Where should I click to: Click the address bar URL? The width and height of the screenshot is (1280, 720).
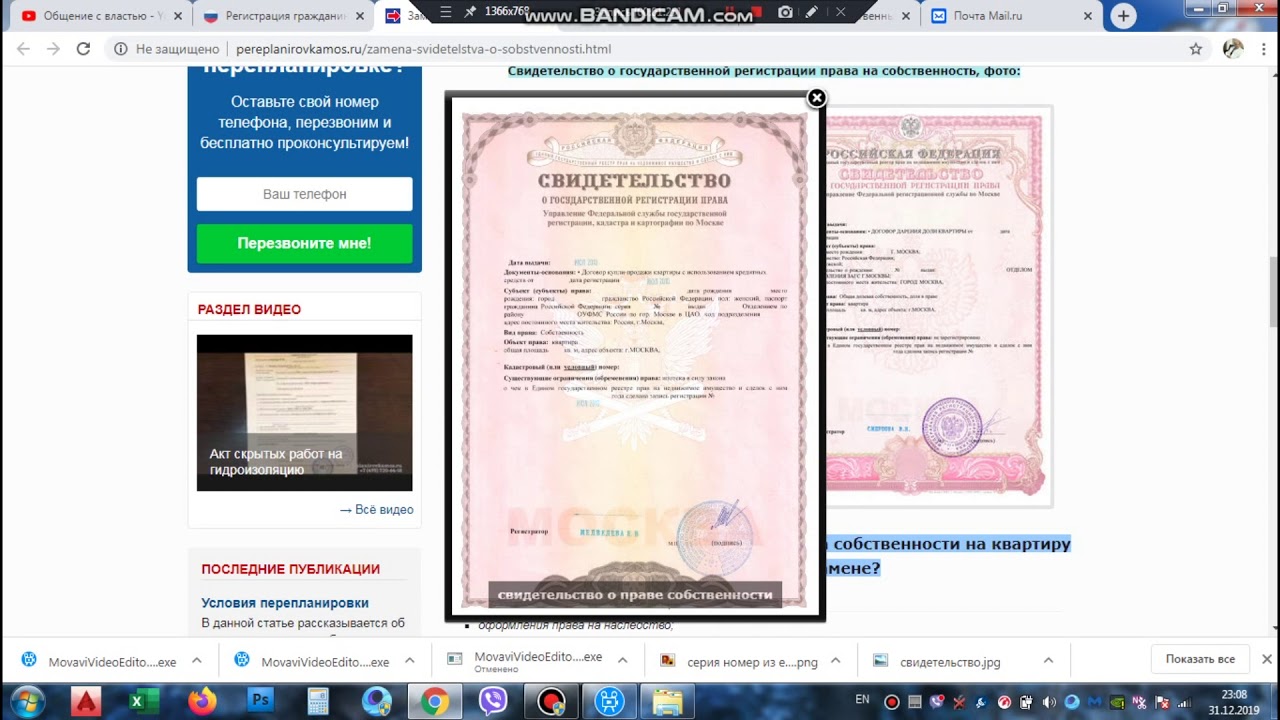[423, 49]
